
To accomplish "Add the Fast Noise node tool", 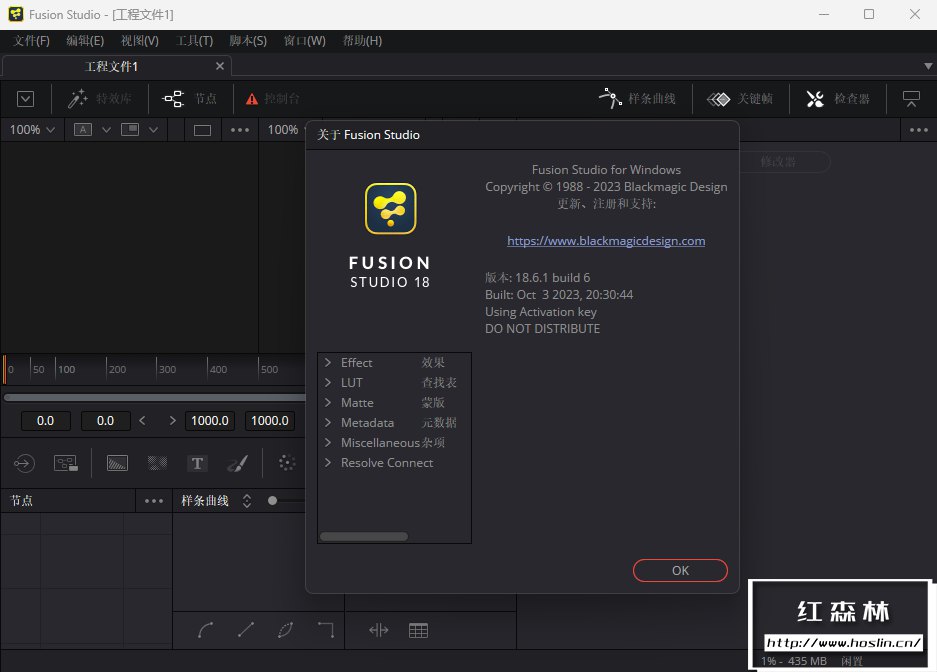I will click(x=158, y=463).
